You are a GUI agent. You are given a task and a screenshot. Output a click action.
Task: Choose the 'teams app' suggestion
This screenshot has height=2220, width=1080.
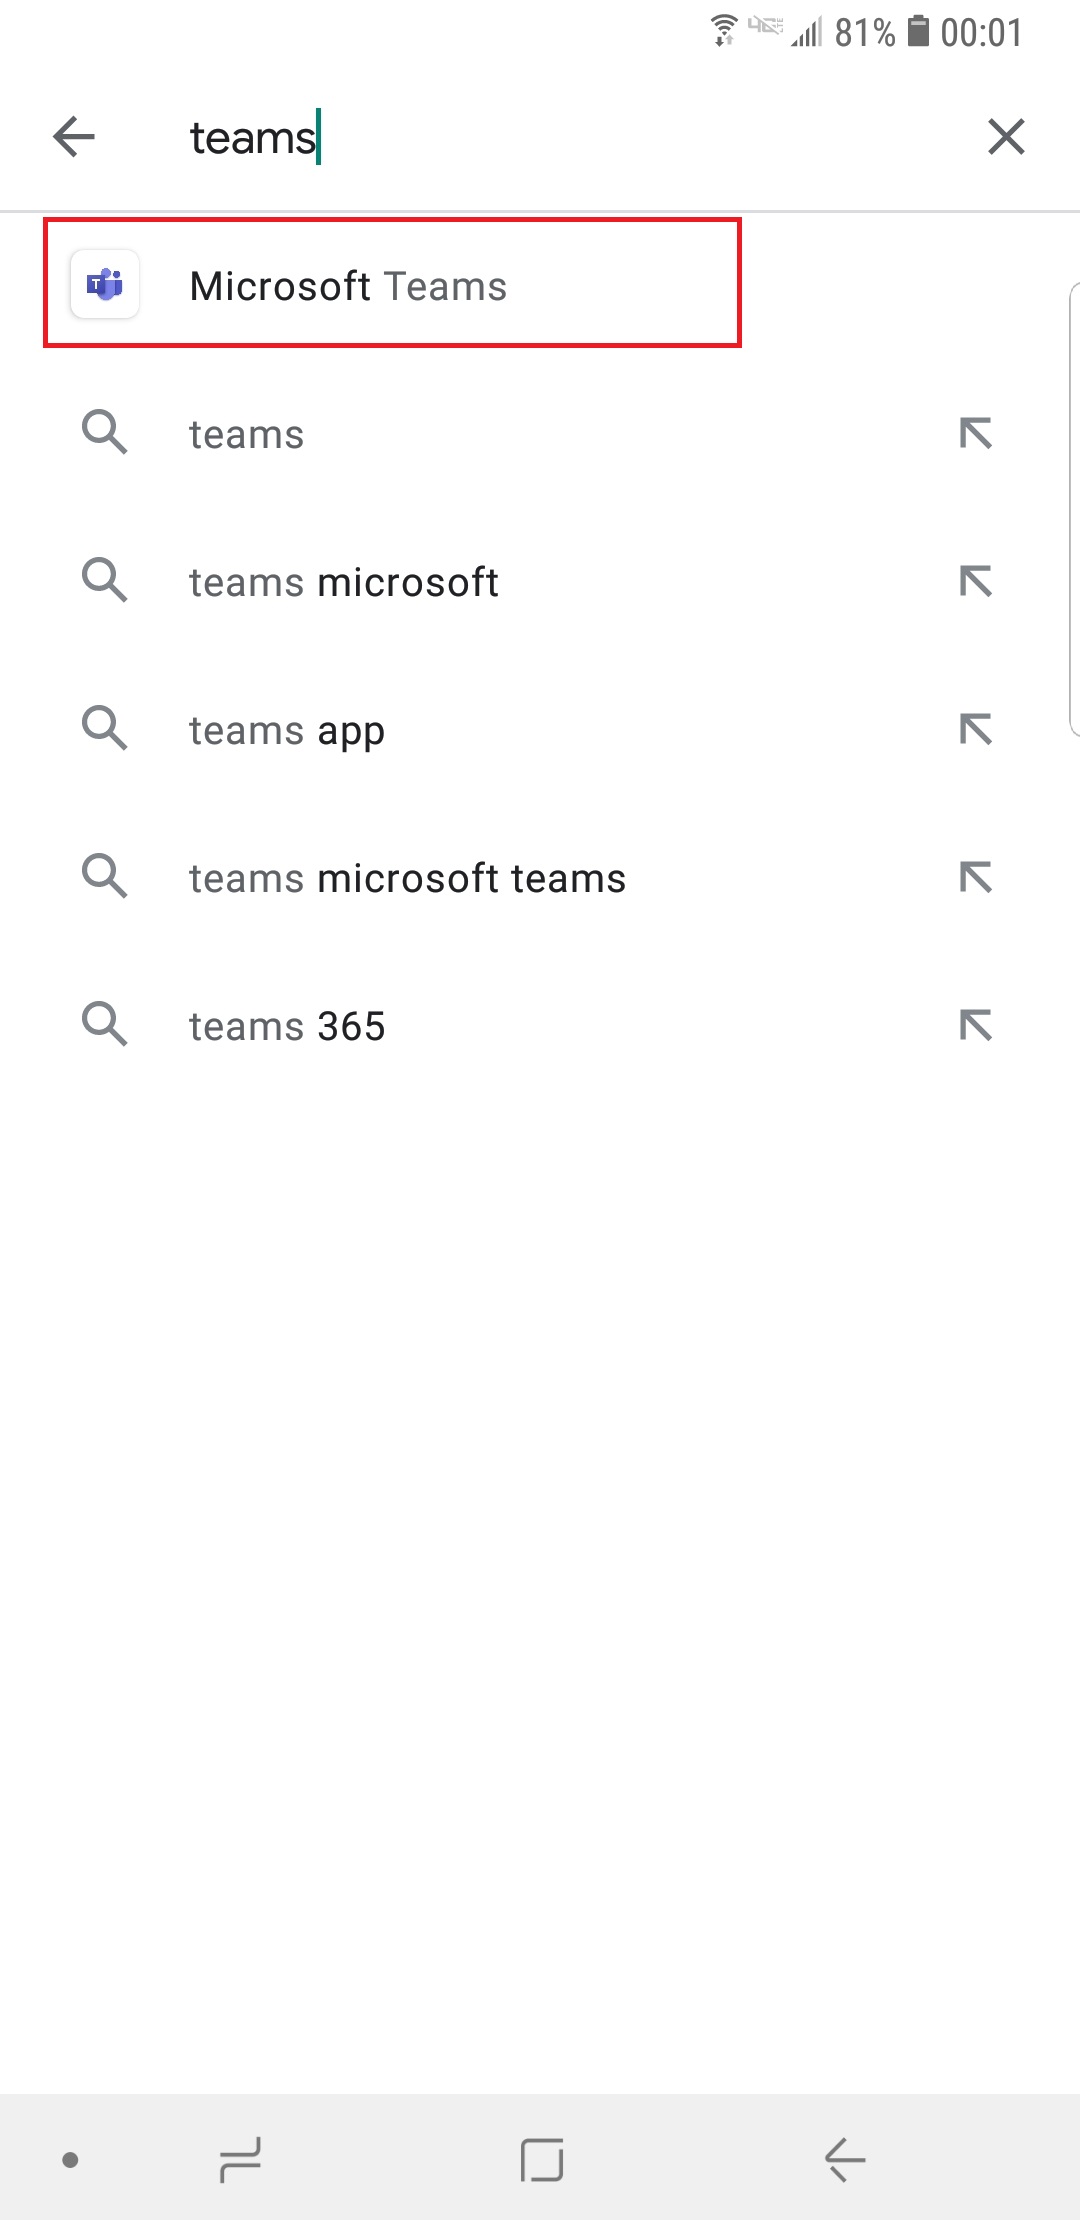(287, 731)
